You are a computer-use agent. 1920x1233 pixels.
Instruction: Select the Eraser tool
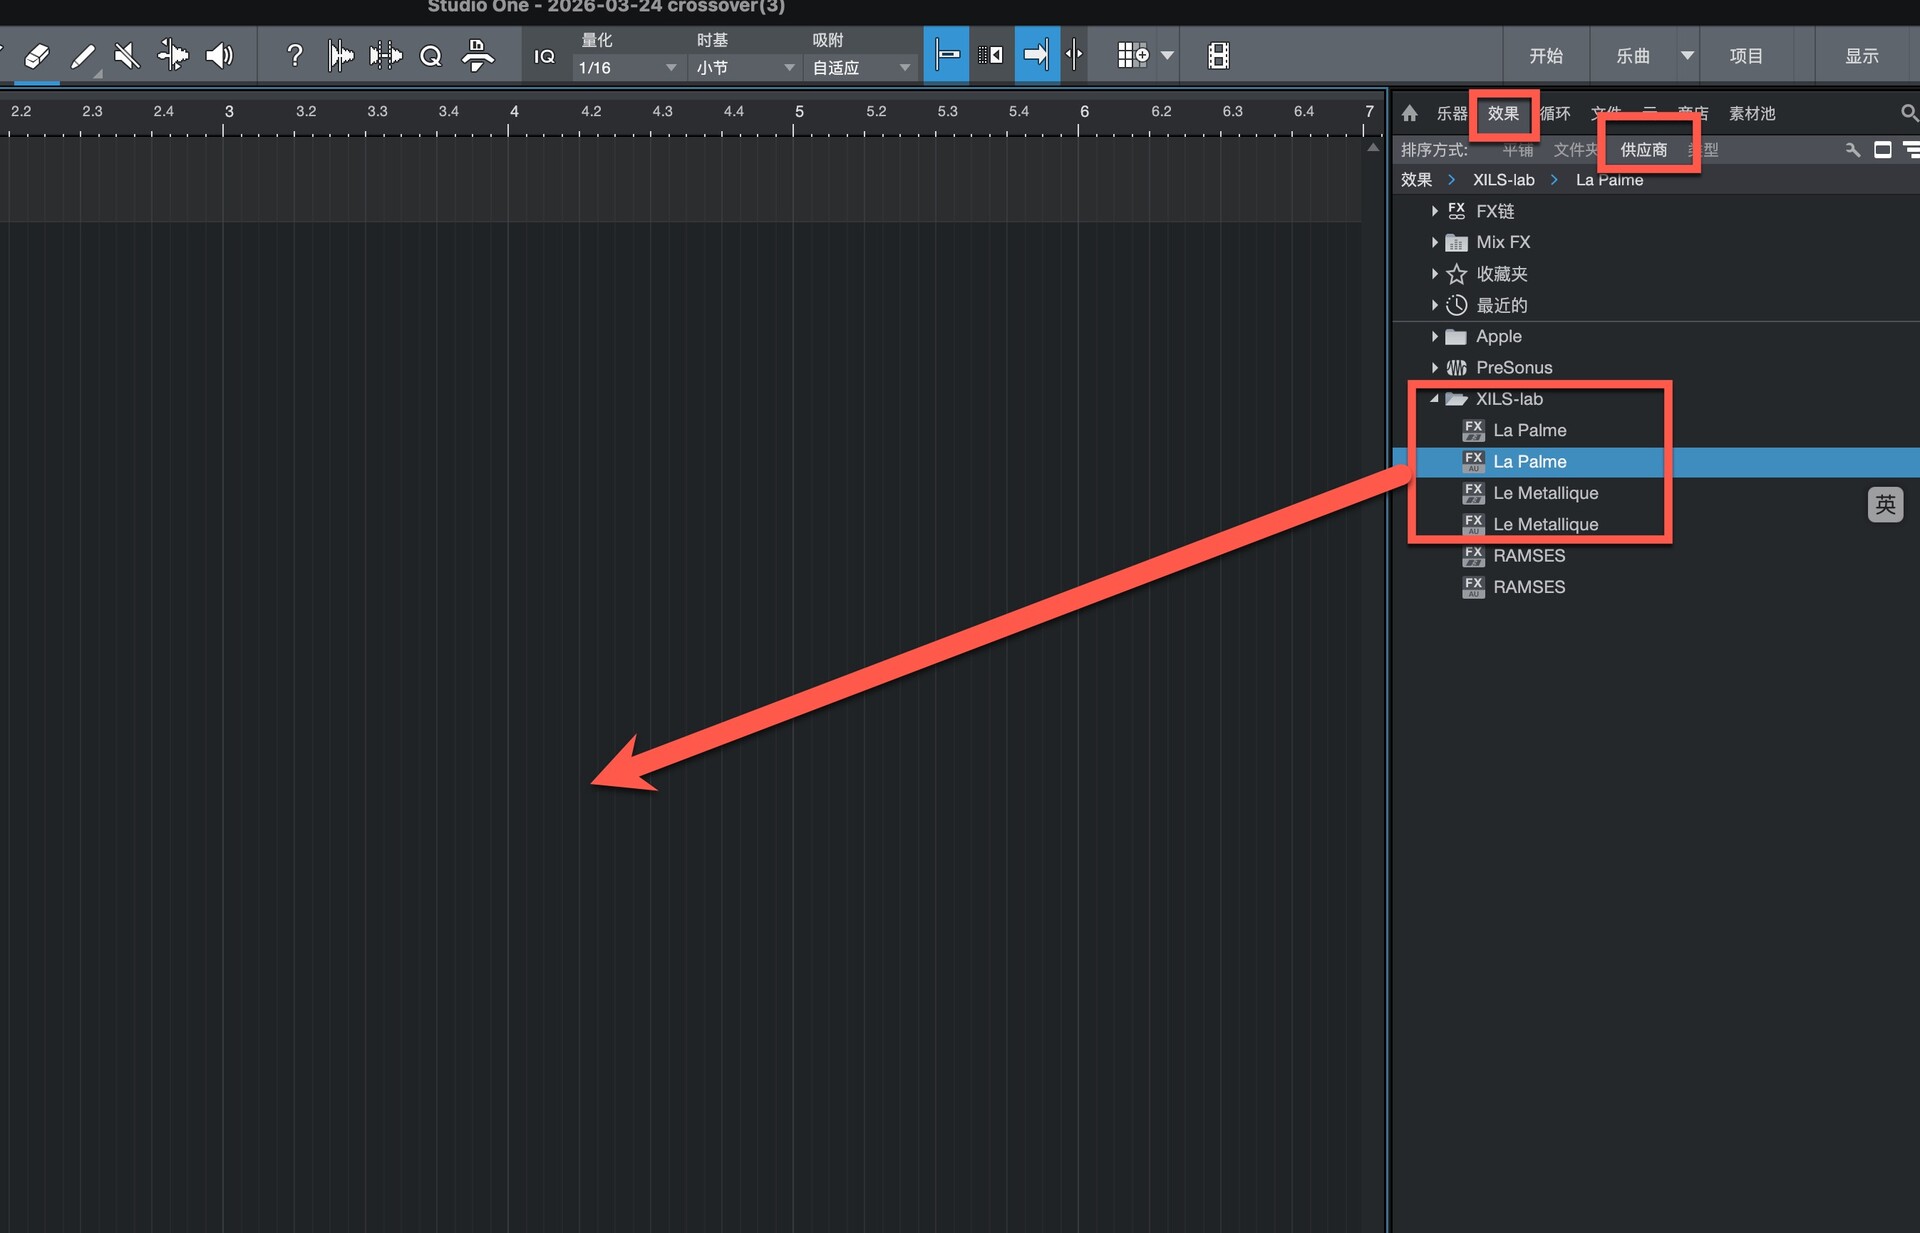[x=37, y=56]
